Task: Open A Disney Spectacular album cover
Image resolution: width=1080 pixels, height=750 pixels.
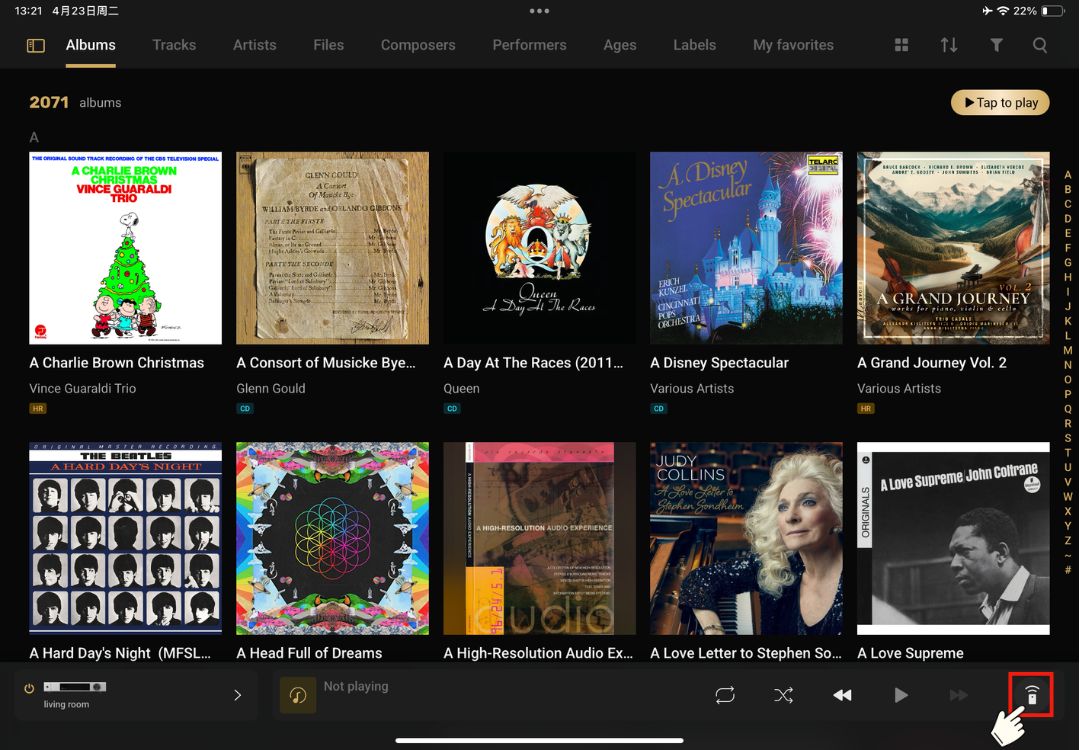Action: point(746,248)
